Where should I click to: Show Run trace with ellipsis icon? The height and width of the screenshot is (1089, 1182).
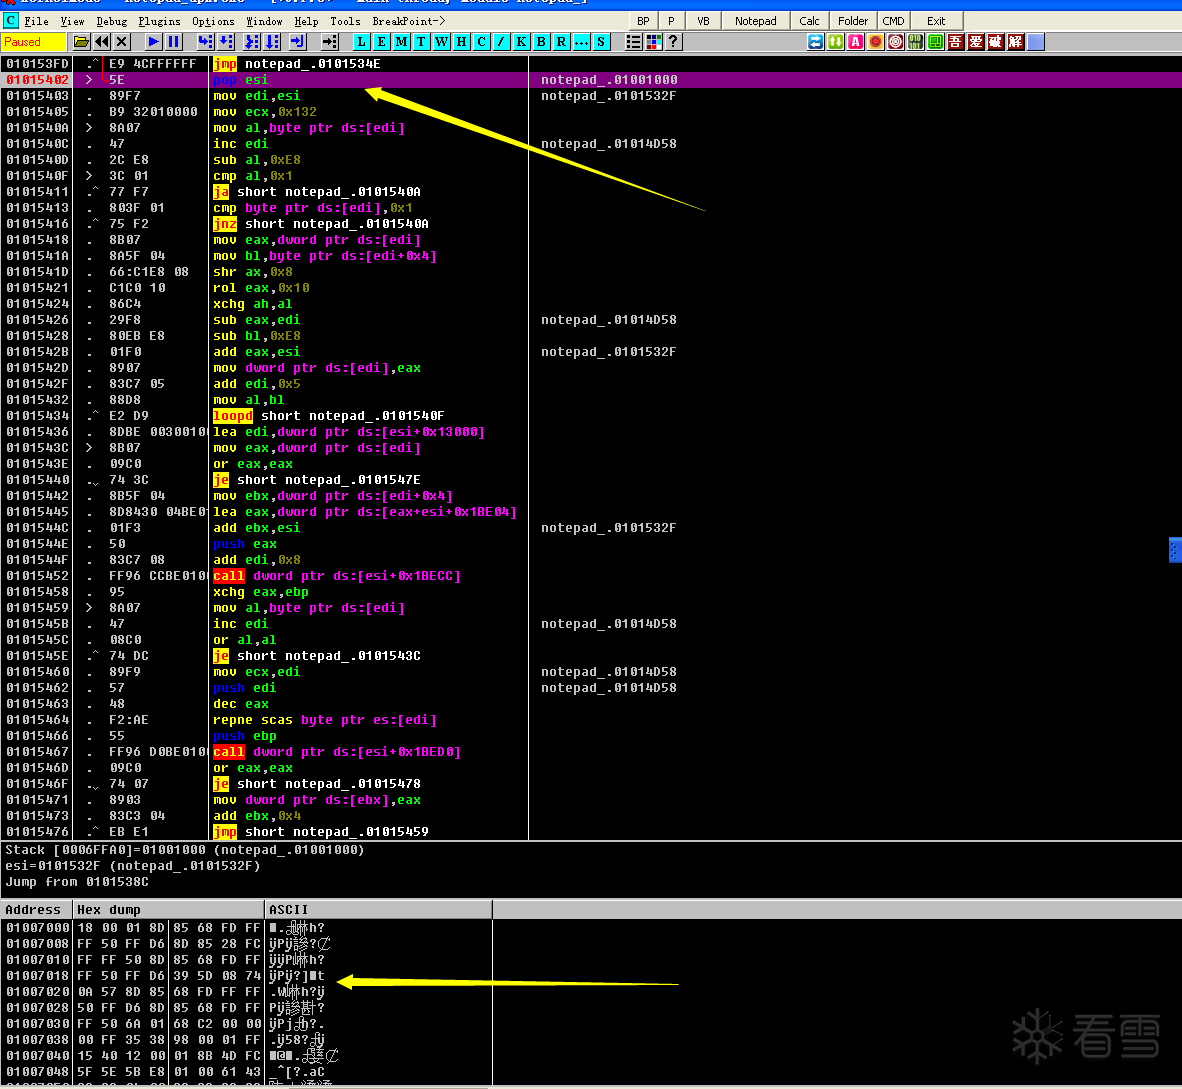click(581, 42)
